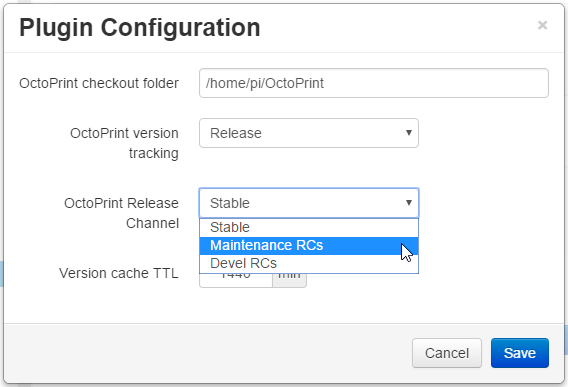The image size is (568, 387).
Task: Pick the Maintenance RCs release channel option
Action: click(309, 246)
